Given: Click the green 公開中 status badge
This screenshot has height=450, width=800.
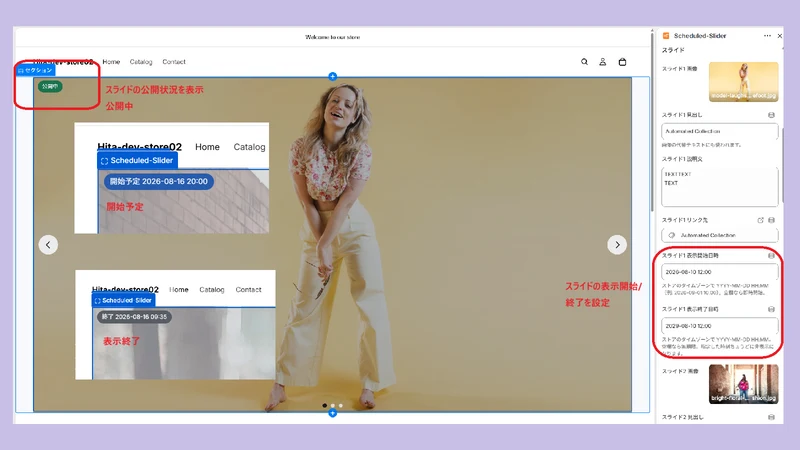Looking at the screenshot, I should (50, 86).
